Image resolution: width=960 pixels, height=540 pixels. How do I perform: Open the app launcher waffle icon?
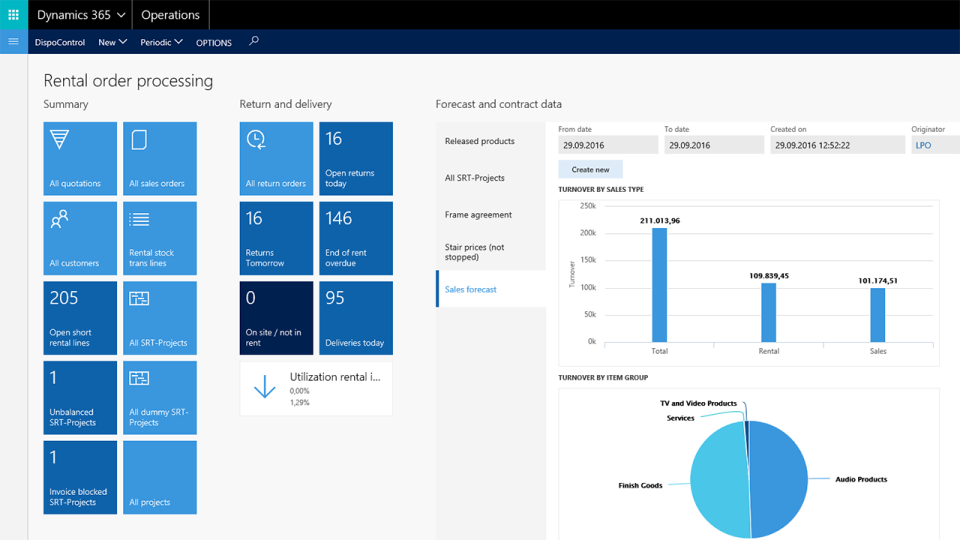click(13, 15)
